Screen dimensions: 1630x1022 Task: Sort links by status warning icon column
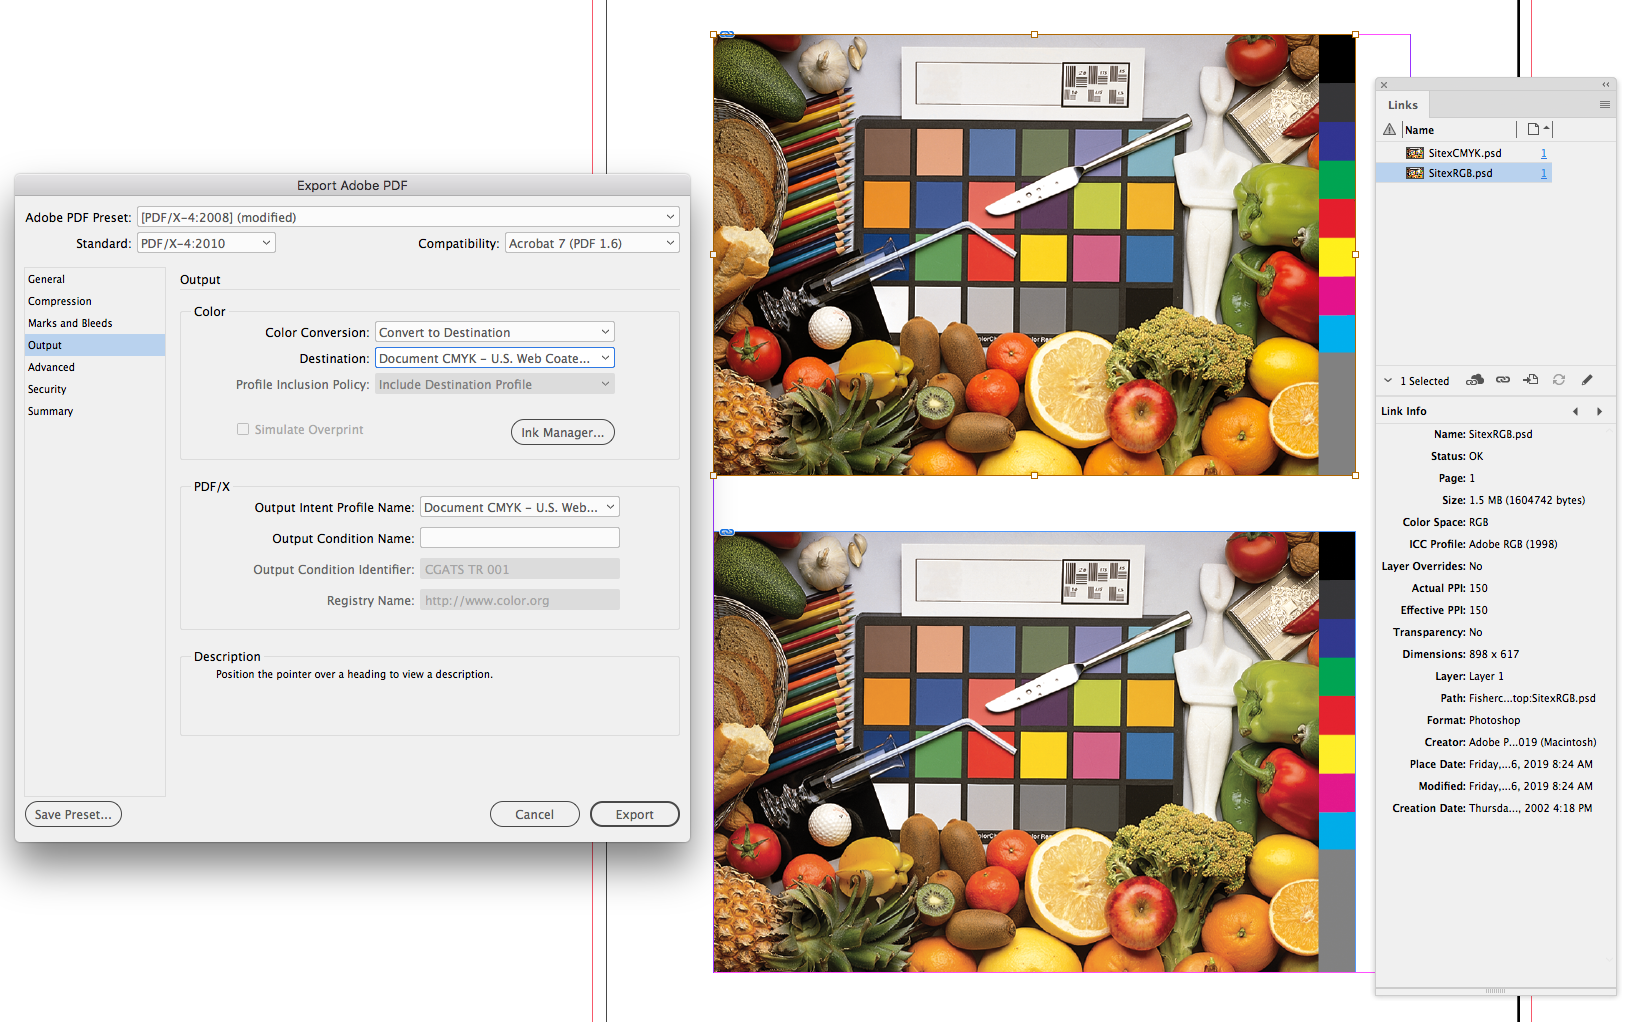pos(1389,129)
